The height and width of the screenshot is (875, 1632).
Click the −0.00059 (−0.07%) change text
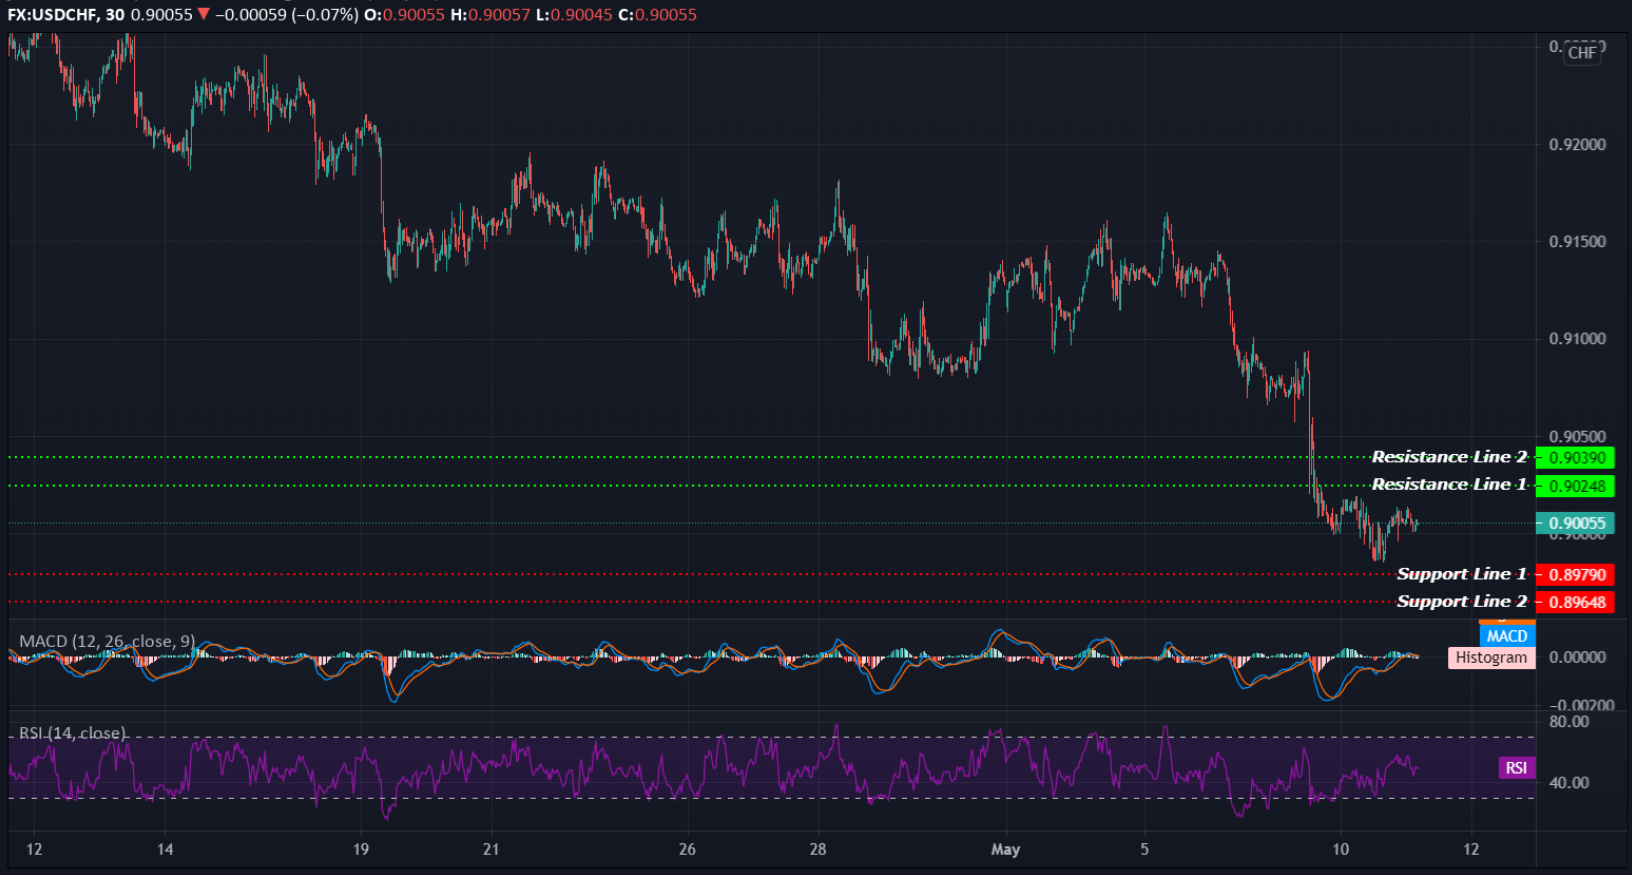coord(287,15)
